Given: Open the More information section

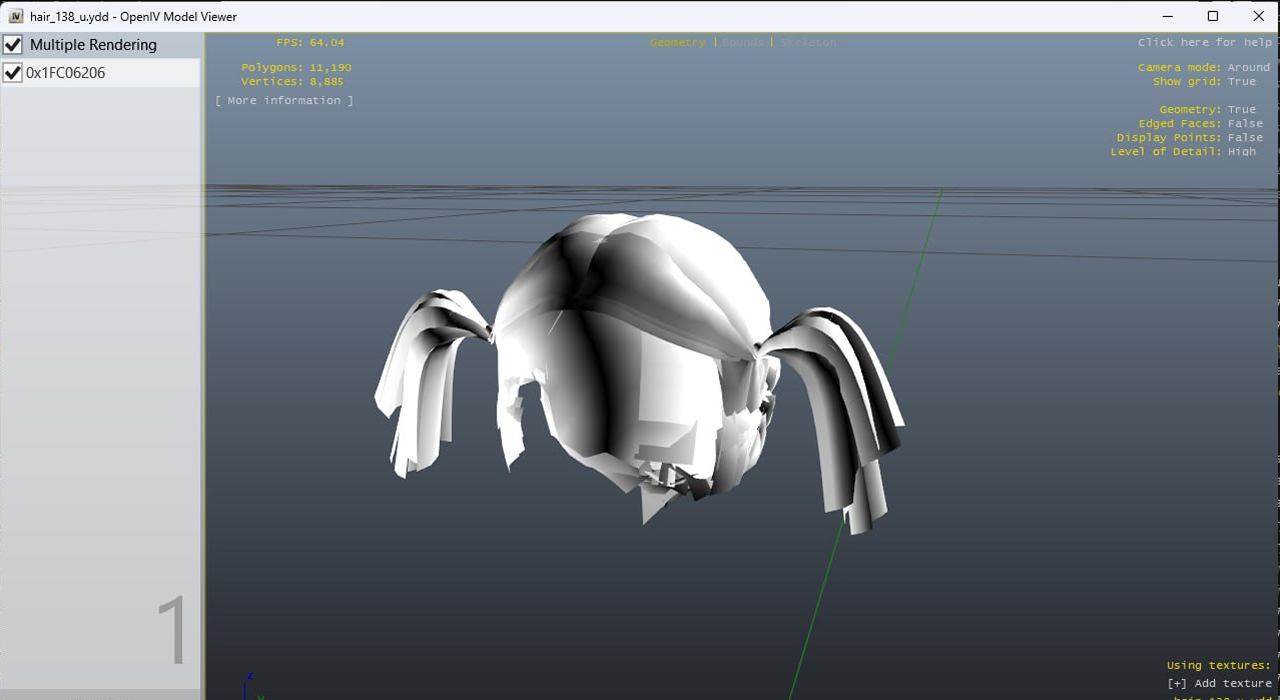Looking at the screenshot, I should pyautogui.click(x=284, y=100).
